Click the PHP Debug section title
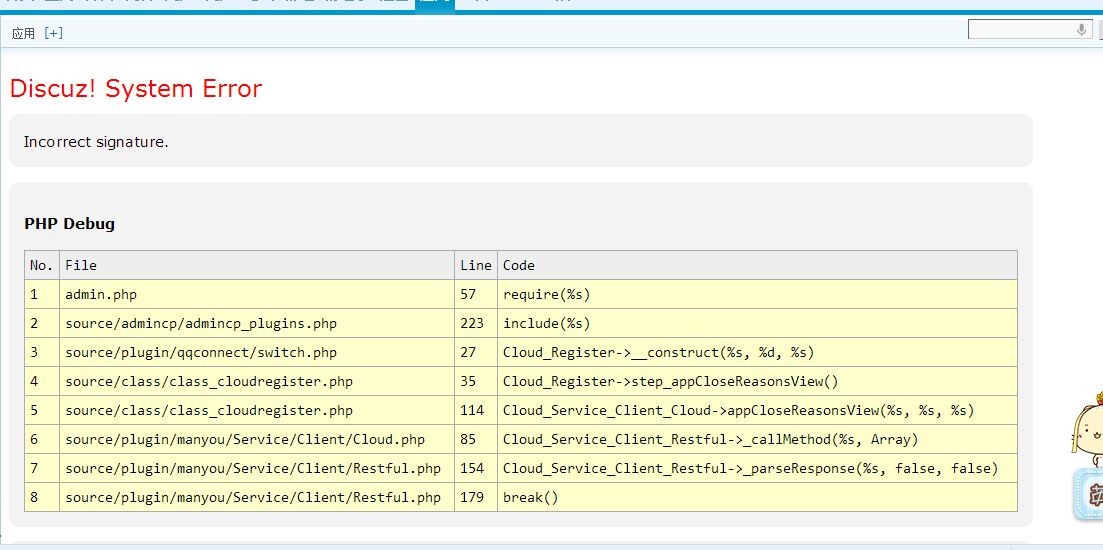 (69, 224)
